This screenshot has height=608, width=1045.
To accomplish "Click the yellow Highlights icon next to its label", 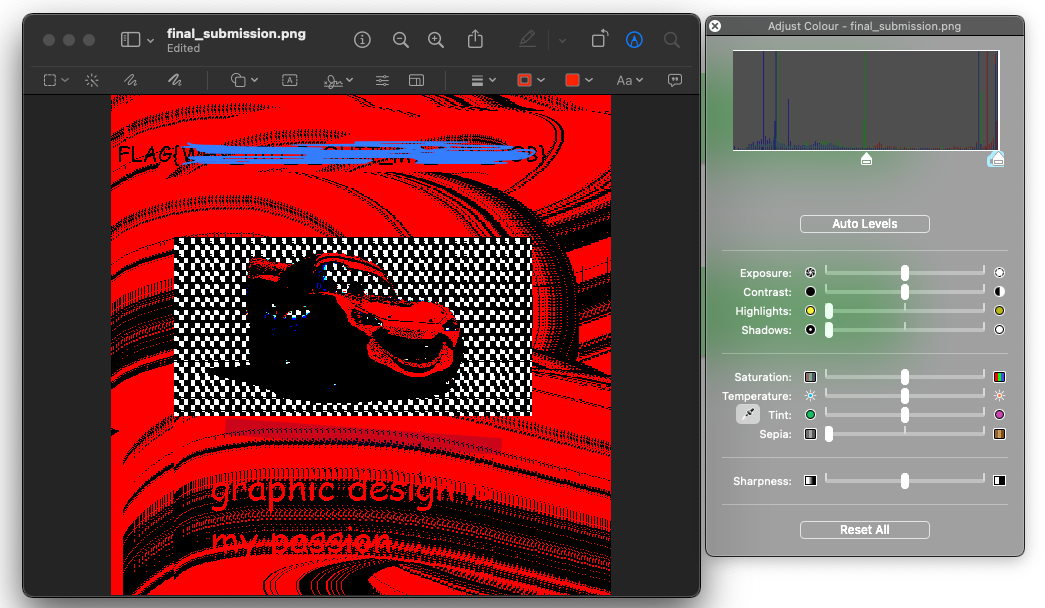I will click(810, 311).
